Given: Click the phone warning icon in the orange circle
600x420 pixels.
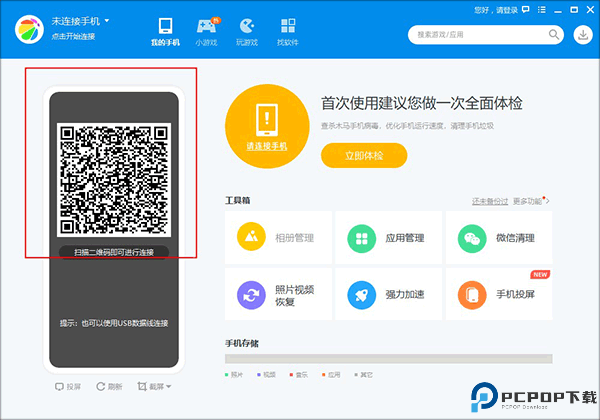Looking at the screenshot, I should pyautogui.click(x=267, y=120).
